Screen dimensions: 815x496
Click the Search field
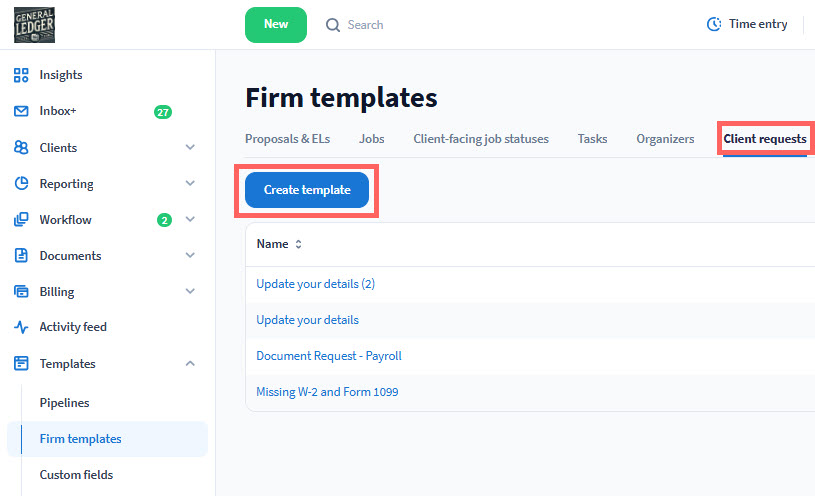(365, 25)
